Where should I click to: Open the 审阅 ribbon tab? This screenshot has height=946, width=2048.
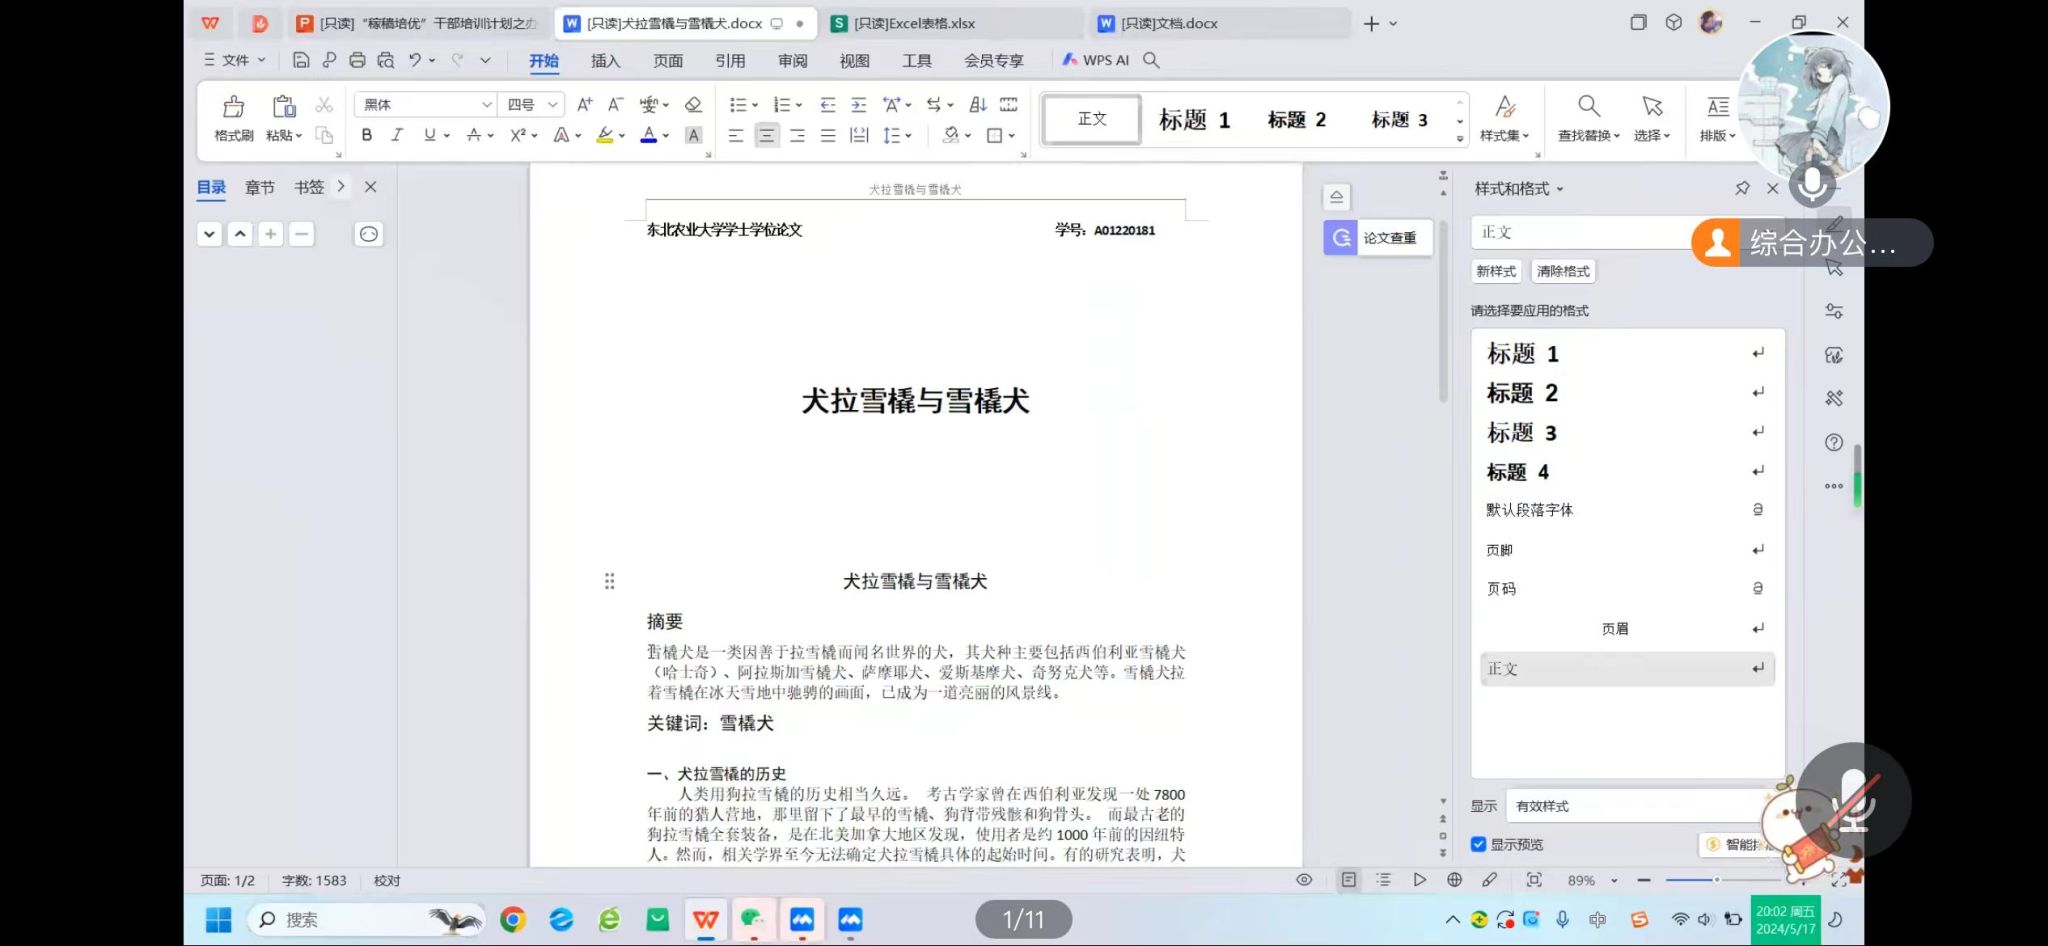(792, 60)
